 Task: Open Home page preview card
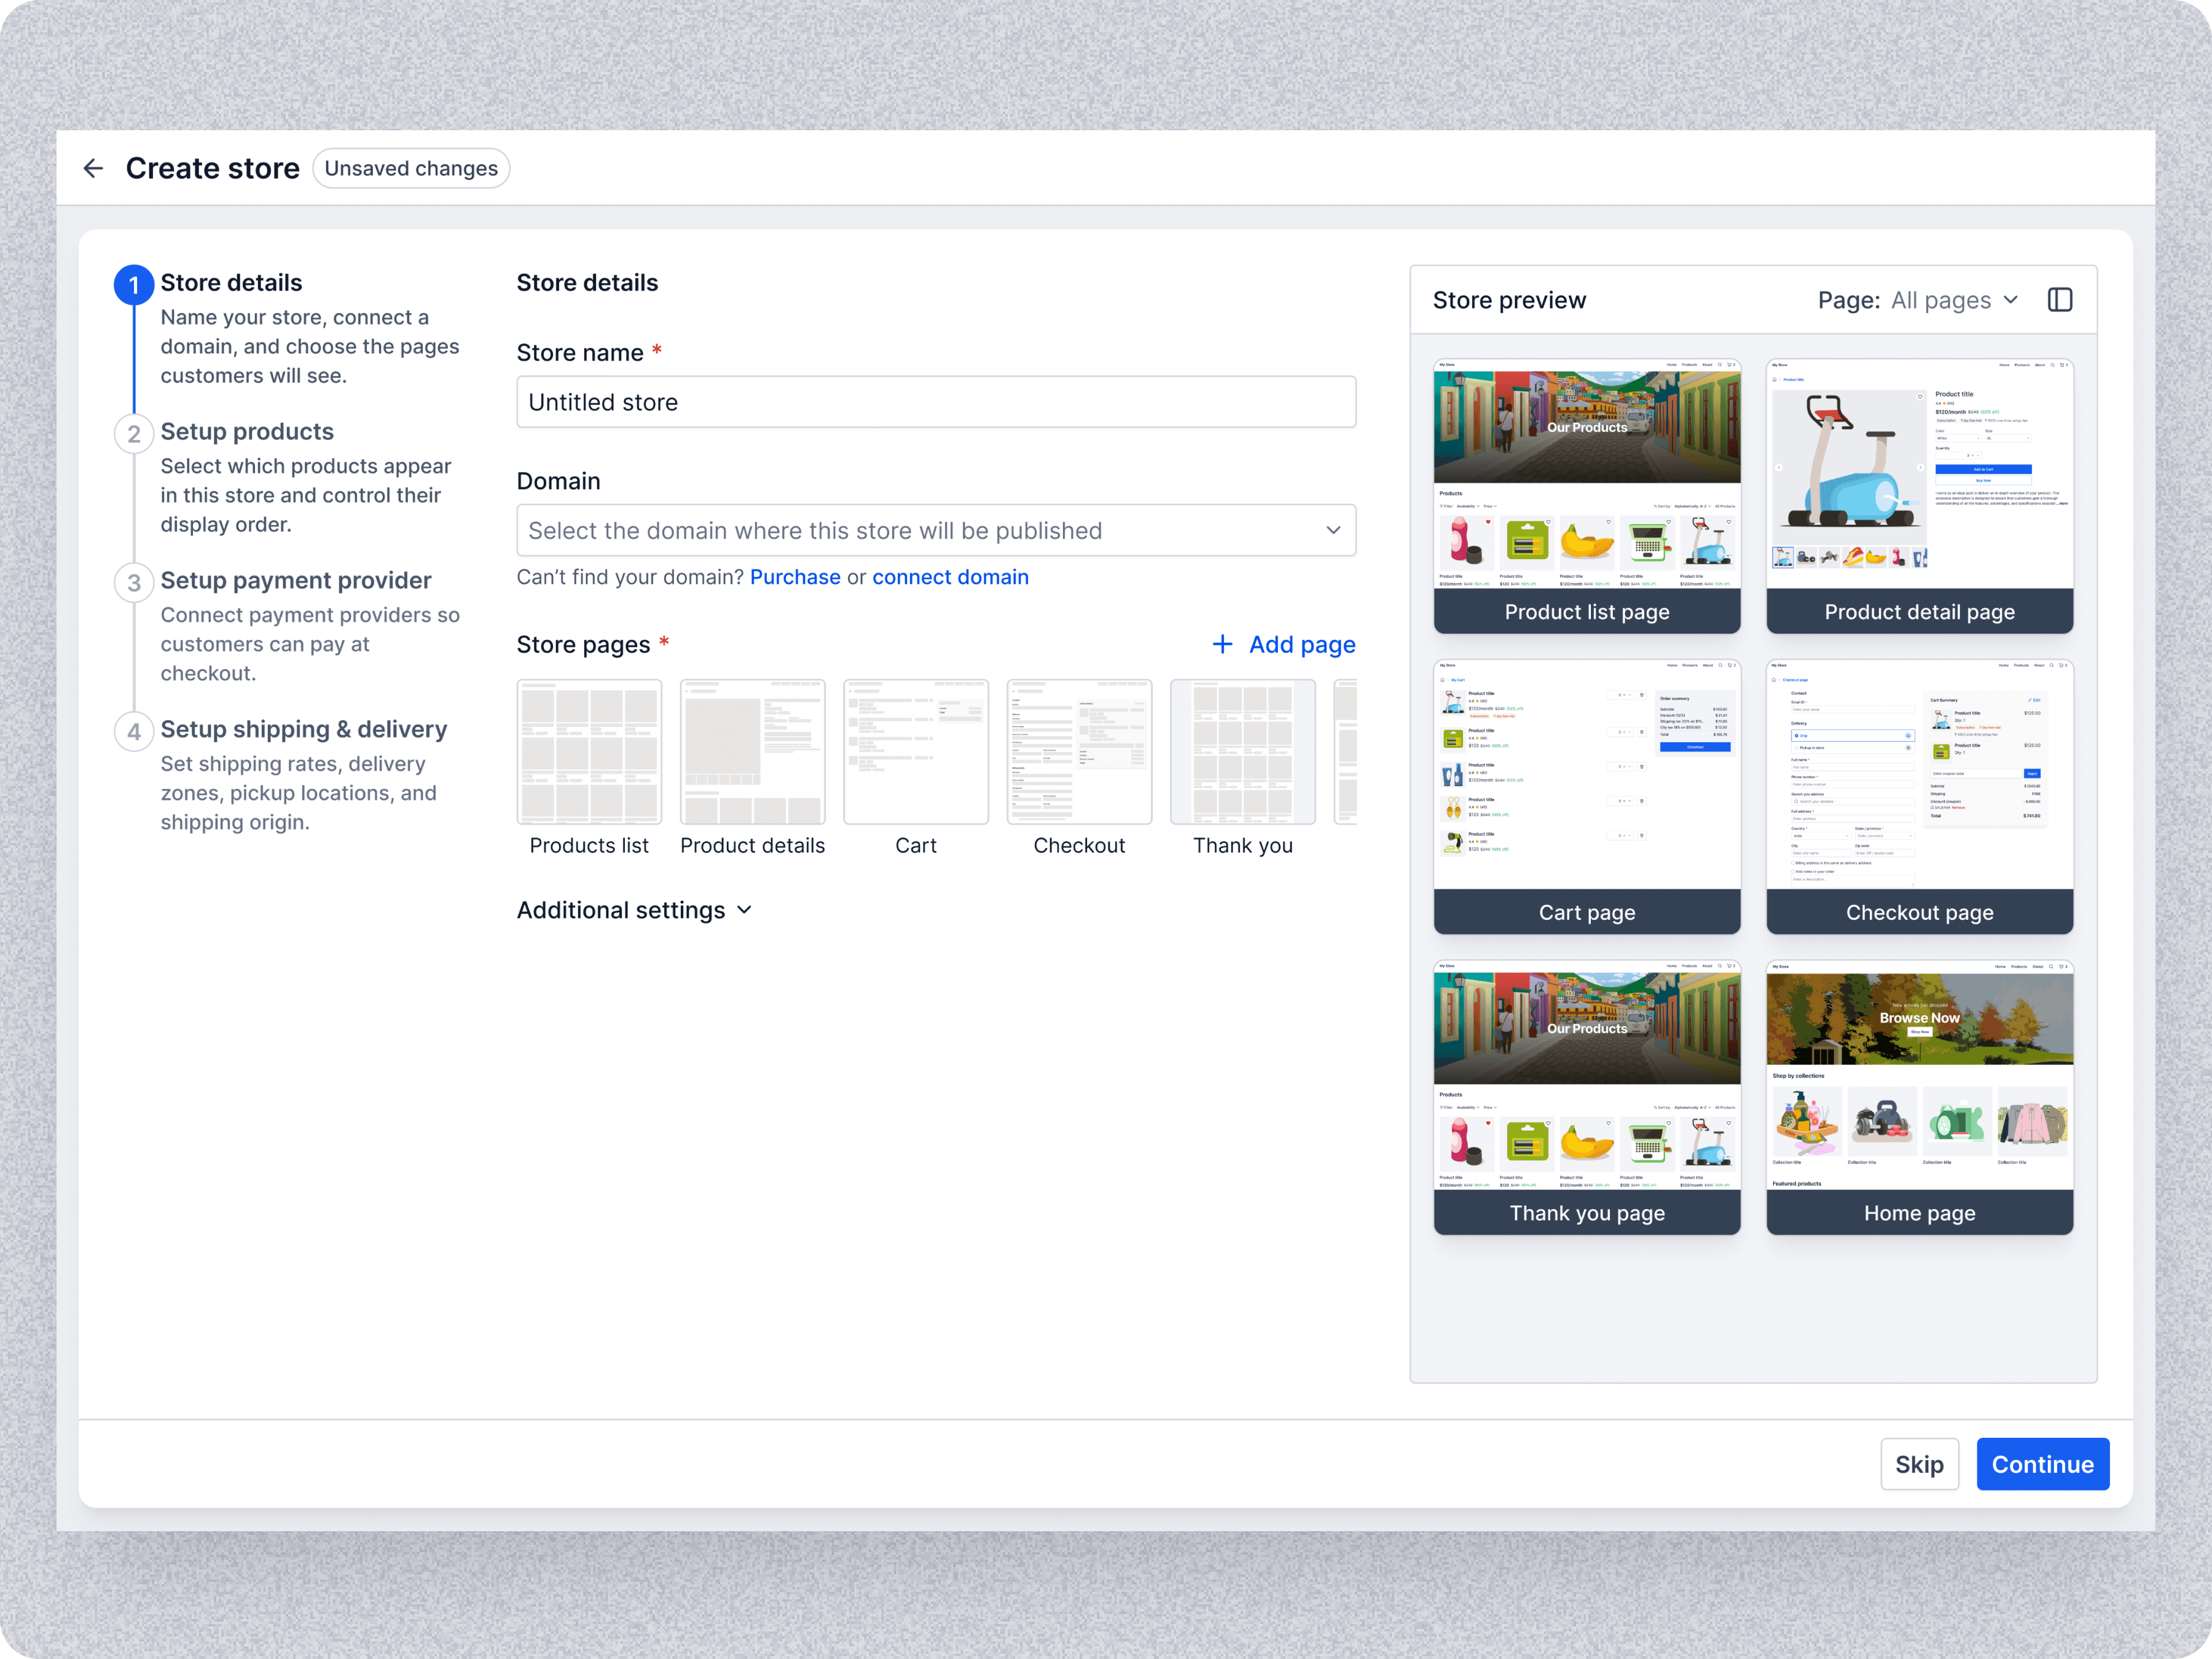(x=1919, y=1096)
